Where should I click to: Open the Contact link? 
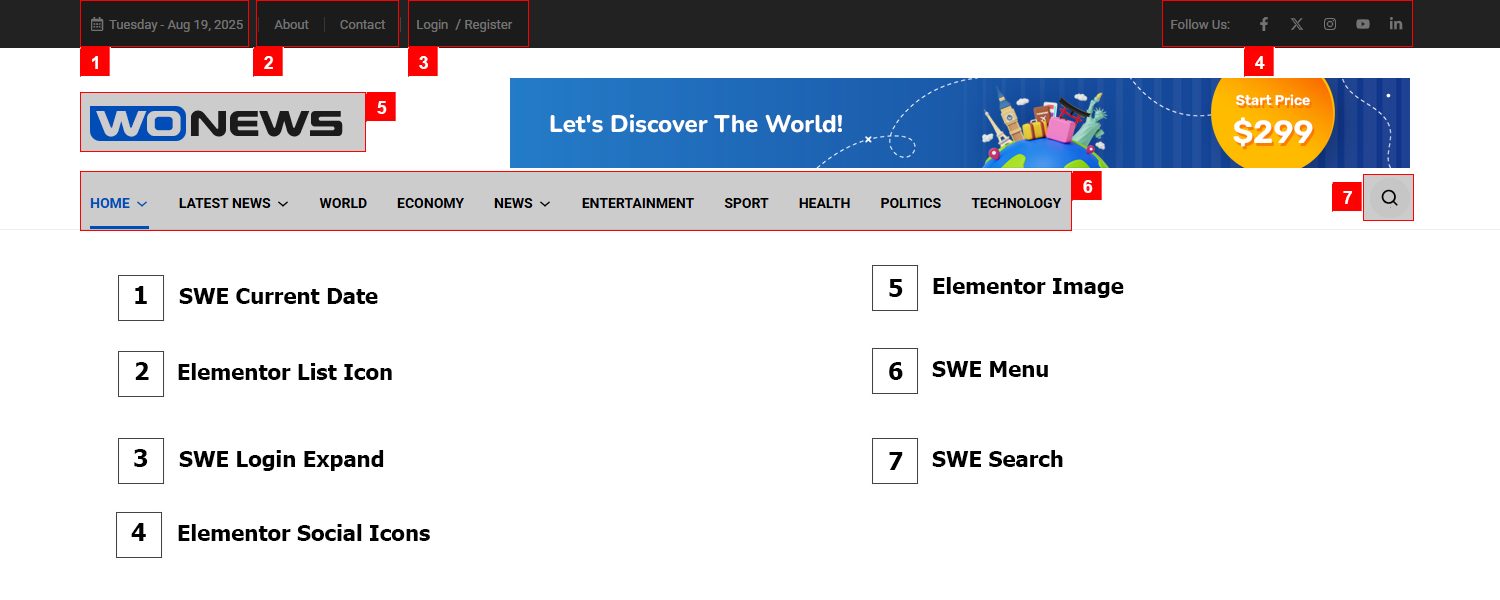coord(362,25)
